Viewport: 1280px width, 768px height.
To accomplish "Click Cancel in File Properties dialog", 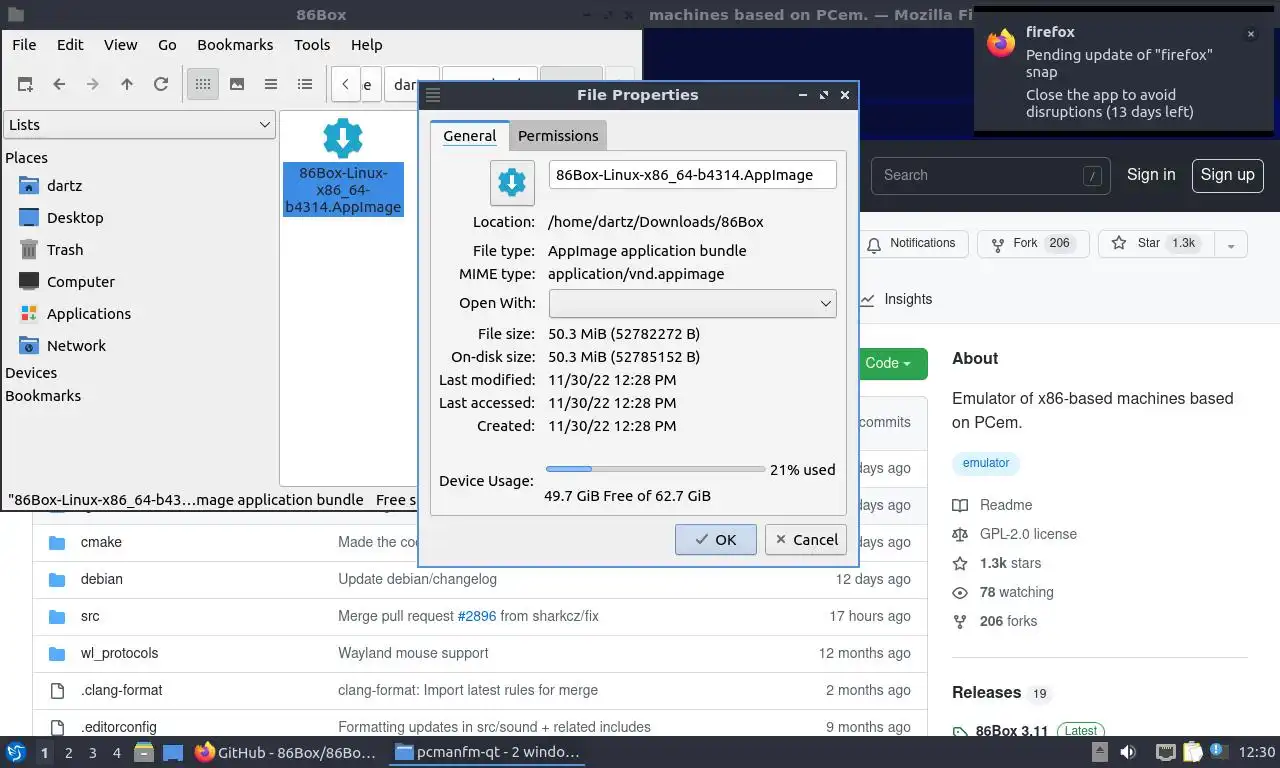I will point(806,539).
